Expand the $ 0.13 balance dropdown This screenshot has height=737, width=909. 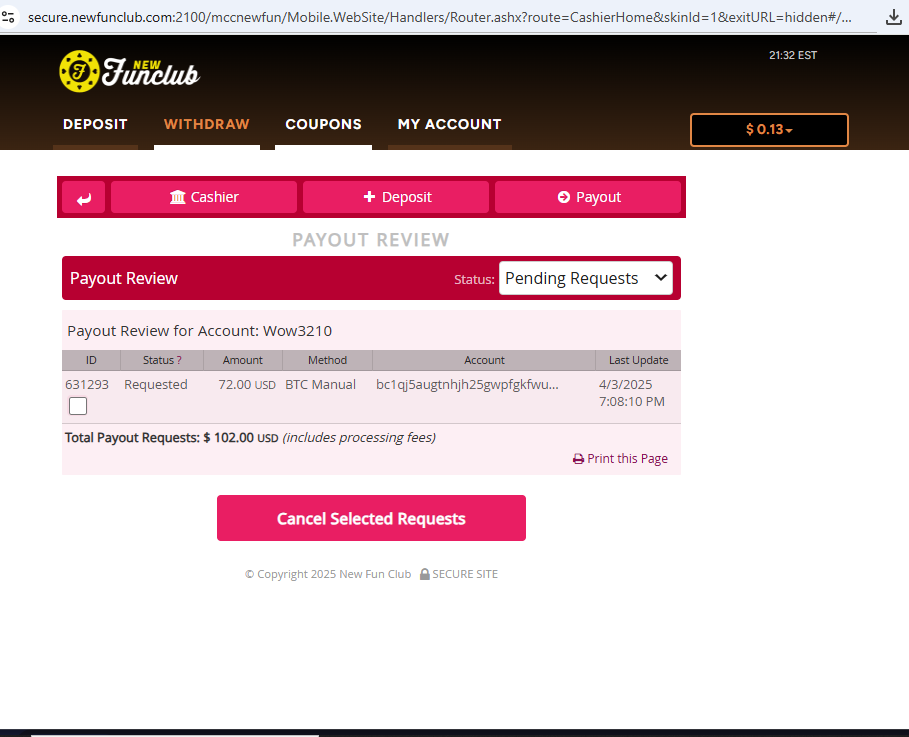click(769, 129)
